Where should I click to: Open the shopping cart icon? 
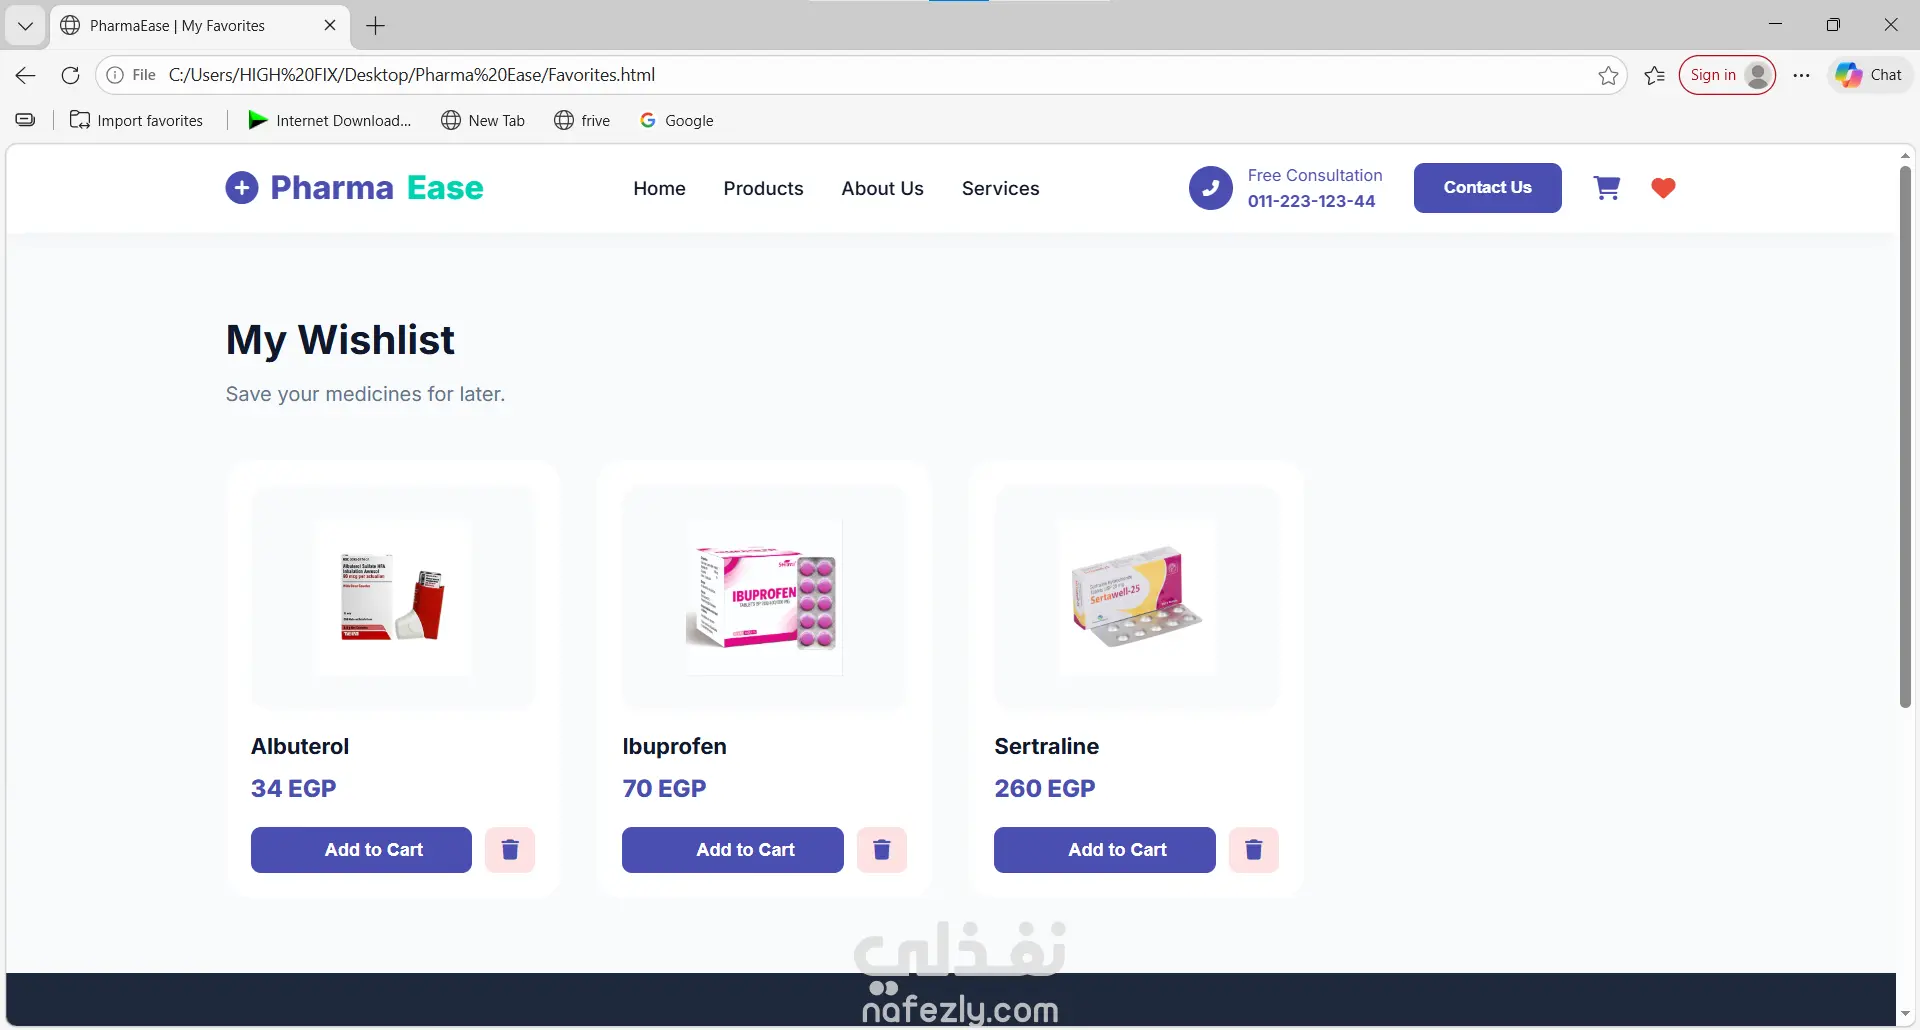click(1607, 188)
